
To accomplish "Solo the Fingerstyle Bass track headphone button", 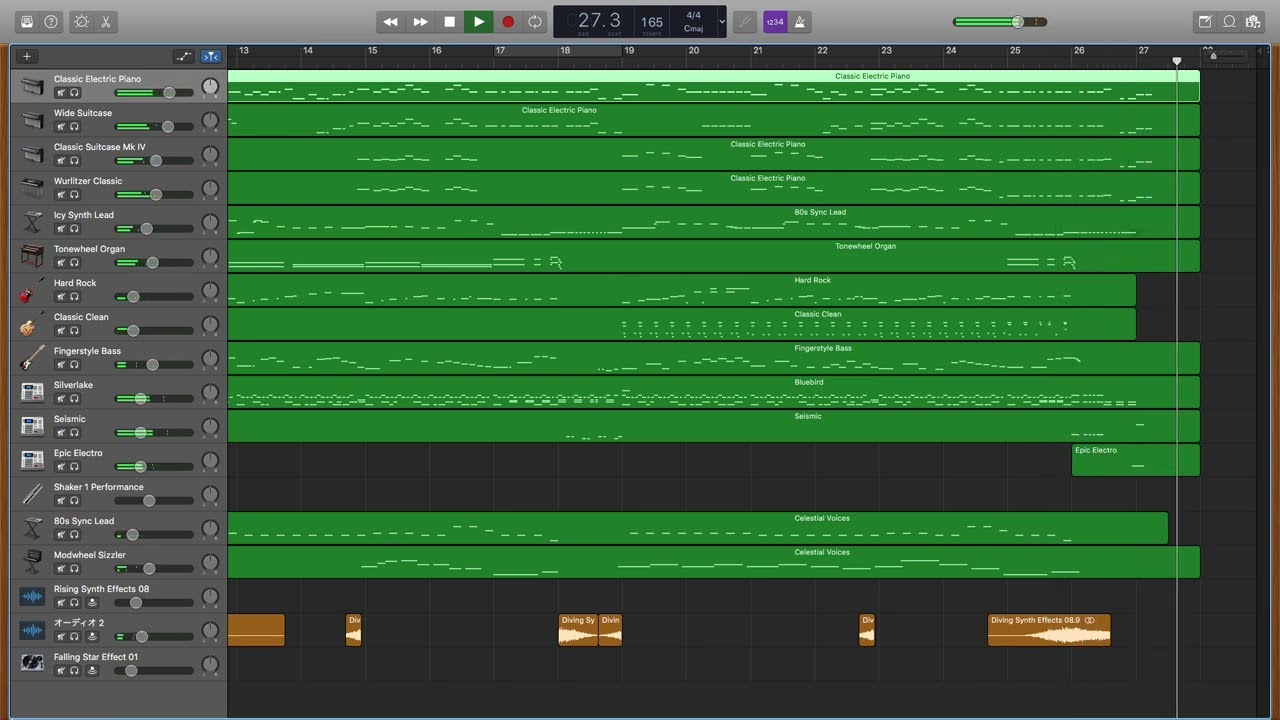I will [x=74, y=365].
